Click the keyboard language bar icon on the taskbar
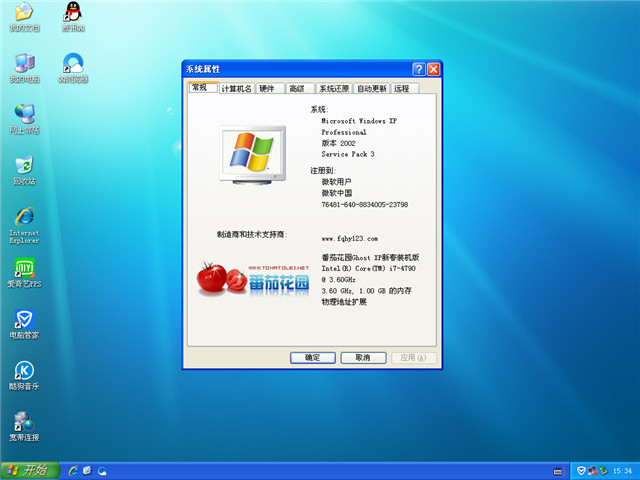This screenshot has width=640, height=480. [x=558, y=471]
